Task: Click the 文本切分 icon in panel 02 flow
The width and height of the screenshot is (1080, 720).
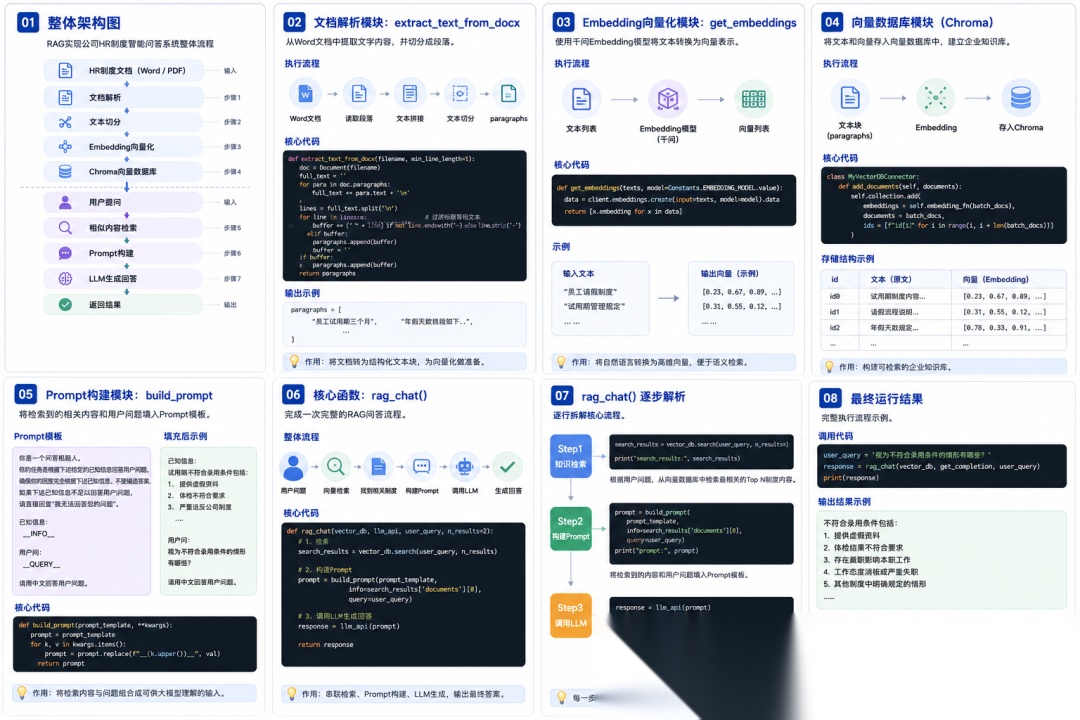Action: pos(460,94)
